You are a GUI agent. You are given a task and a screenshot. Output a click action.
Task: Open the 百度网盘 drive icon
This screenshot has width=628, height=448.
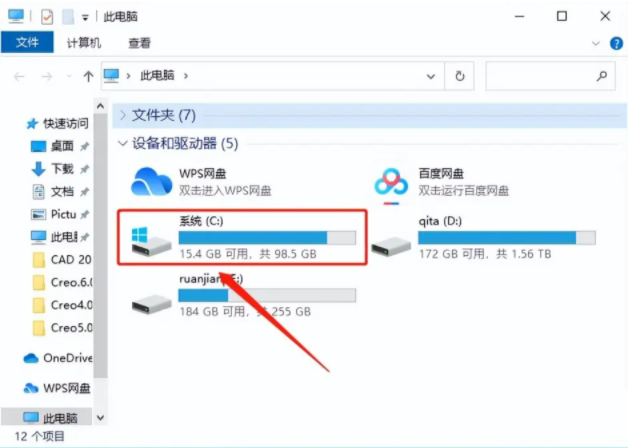tap(391, 185)
